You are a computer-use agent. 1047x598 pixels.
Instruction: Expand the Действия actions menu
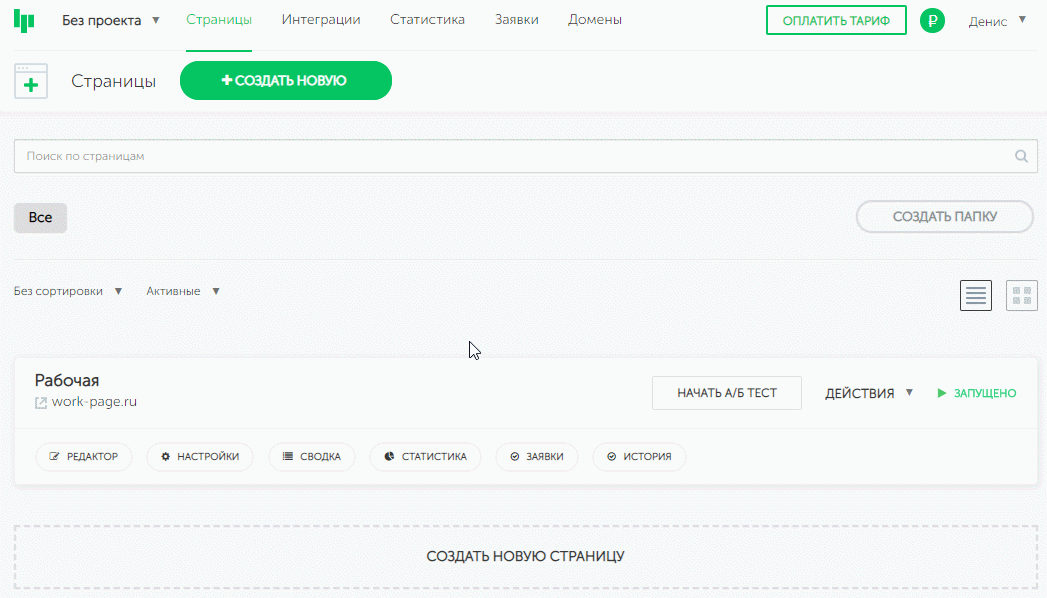tap(868, 393)
